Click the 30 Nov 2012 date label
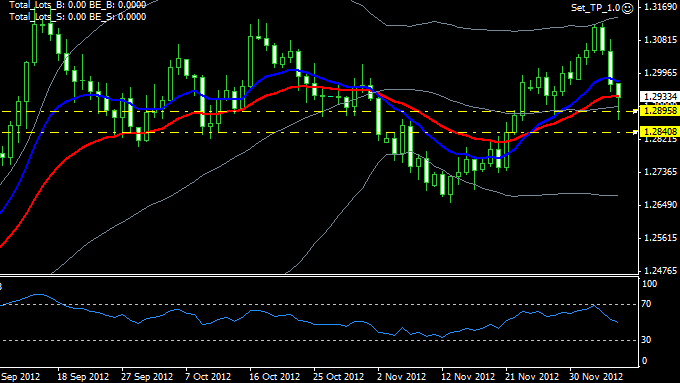Screen dimensions: 680x383 [x=596, y=376]
